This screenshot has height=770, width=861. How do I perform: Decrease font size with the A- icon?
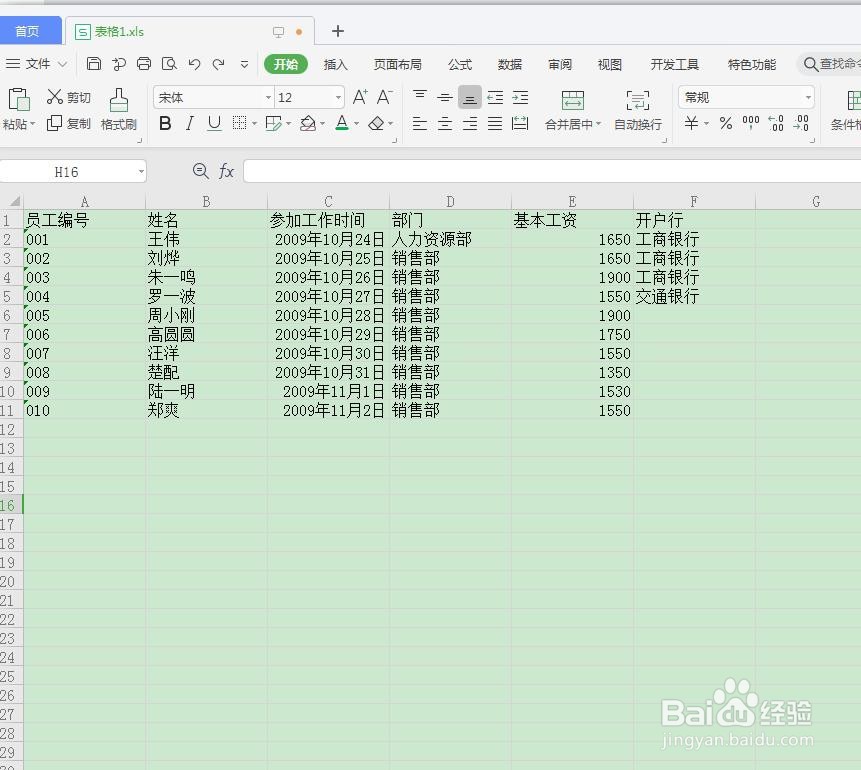click(385, 97)
